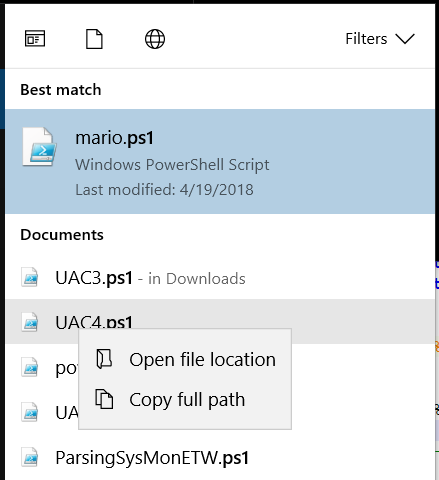Click the file icon below UAC4.ps1

(29, 367)
